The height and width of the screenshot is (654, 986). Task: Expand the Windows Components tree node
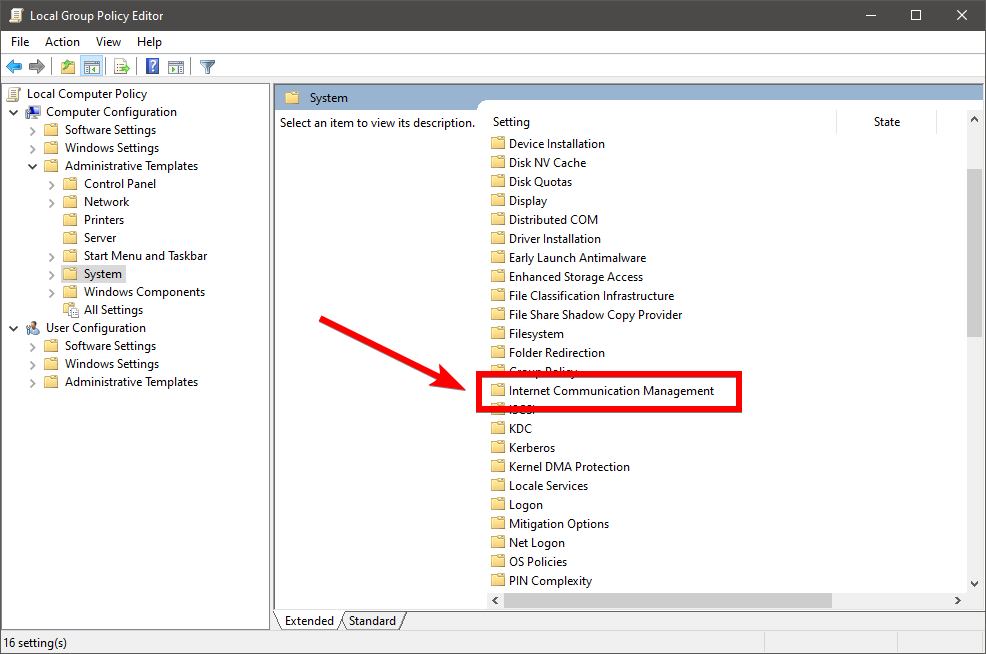coord(52,292)
